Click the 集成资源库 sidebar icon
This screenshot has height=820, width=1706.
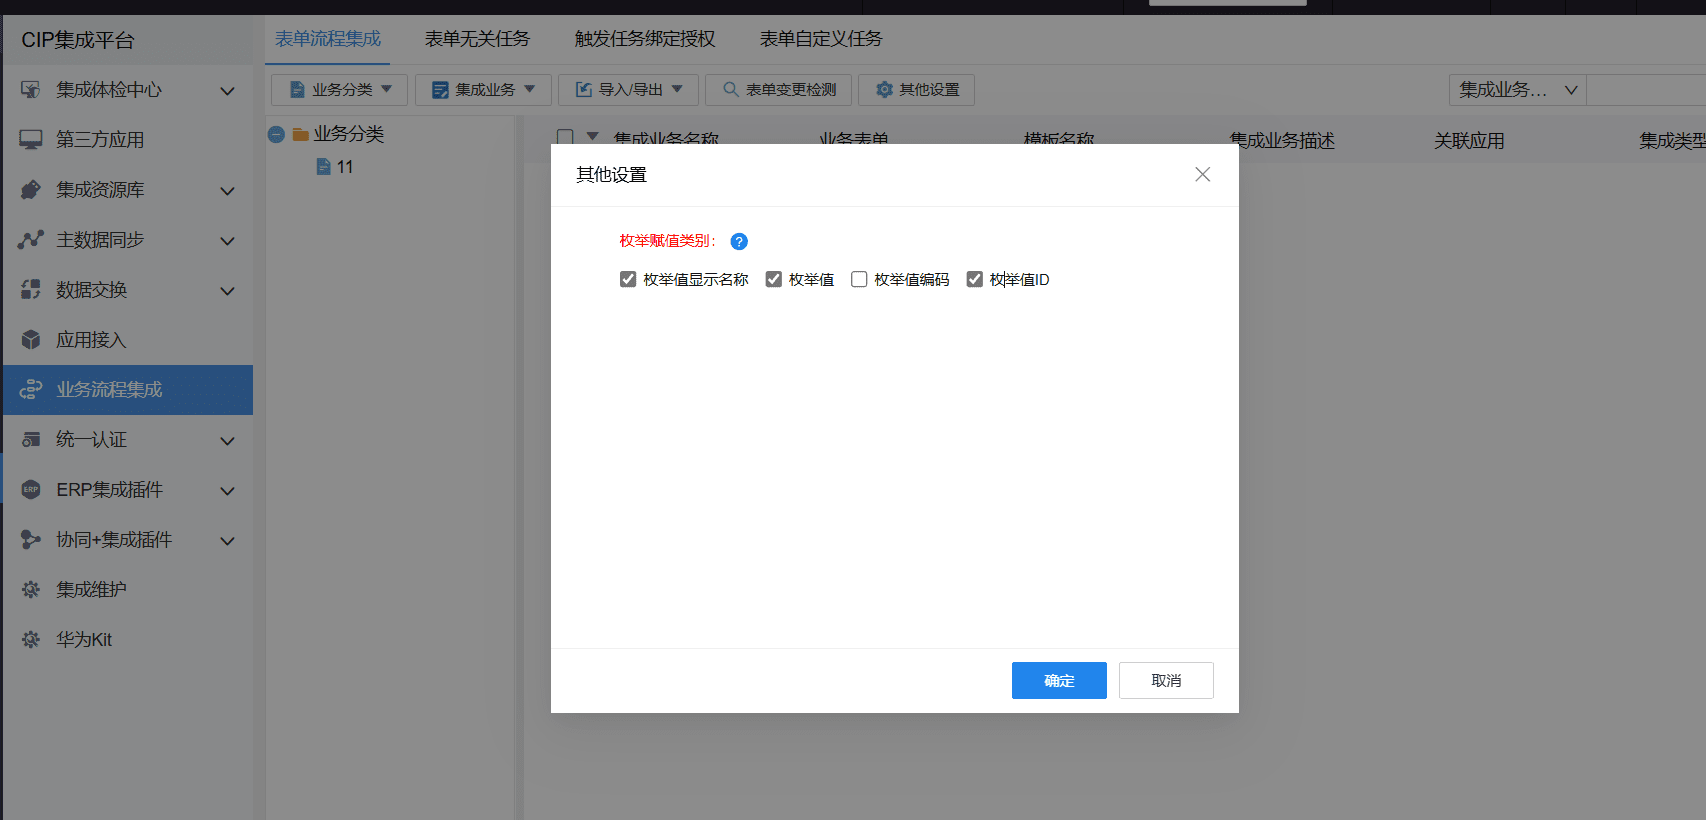31,190
